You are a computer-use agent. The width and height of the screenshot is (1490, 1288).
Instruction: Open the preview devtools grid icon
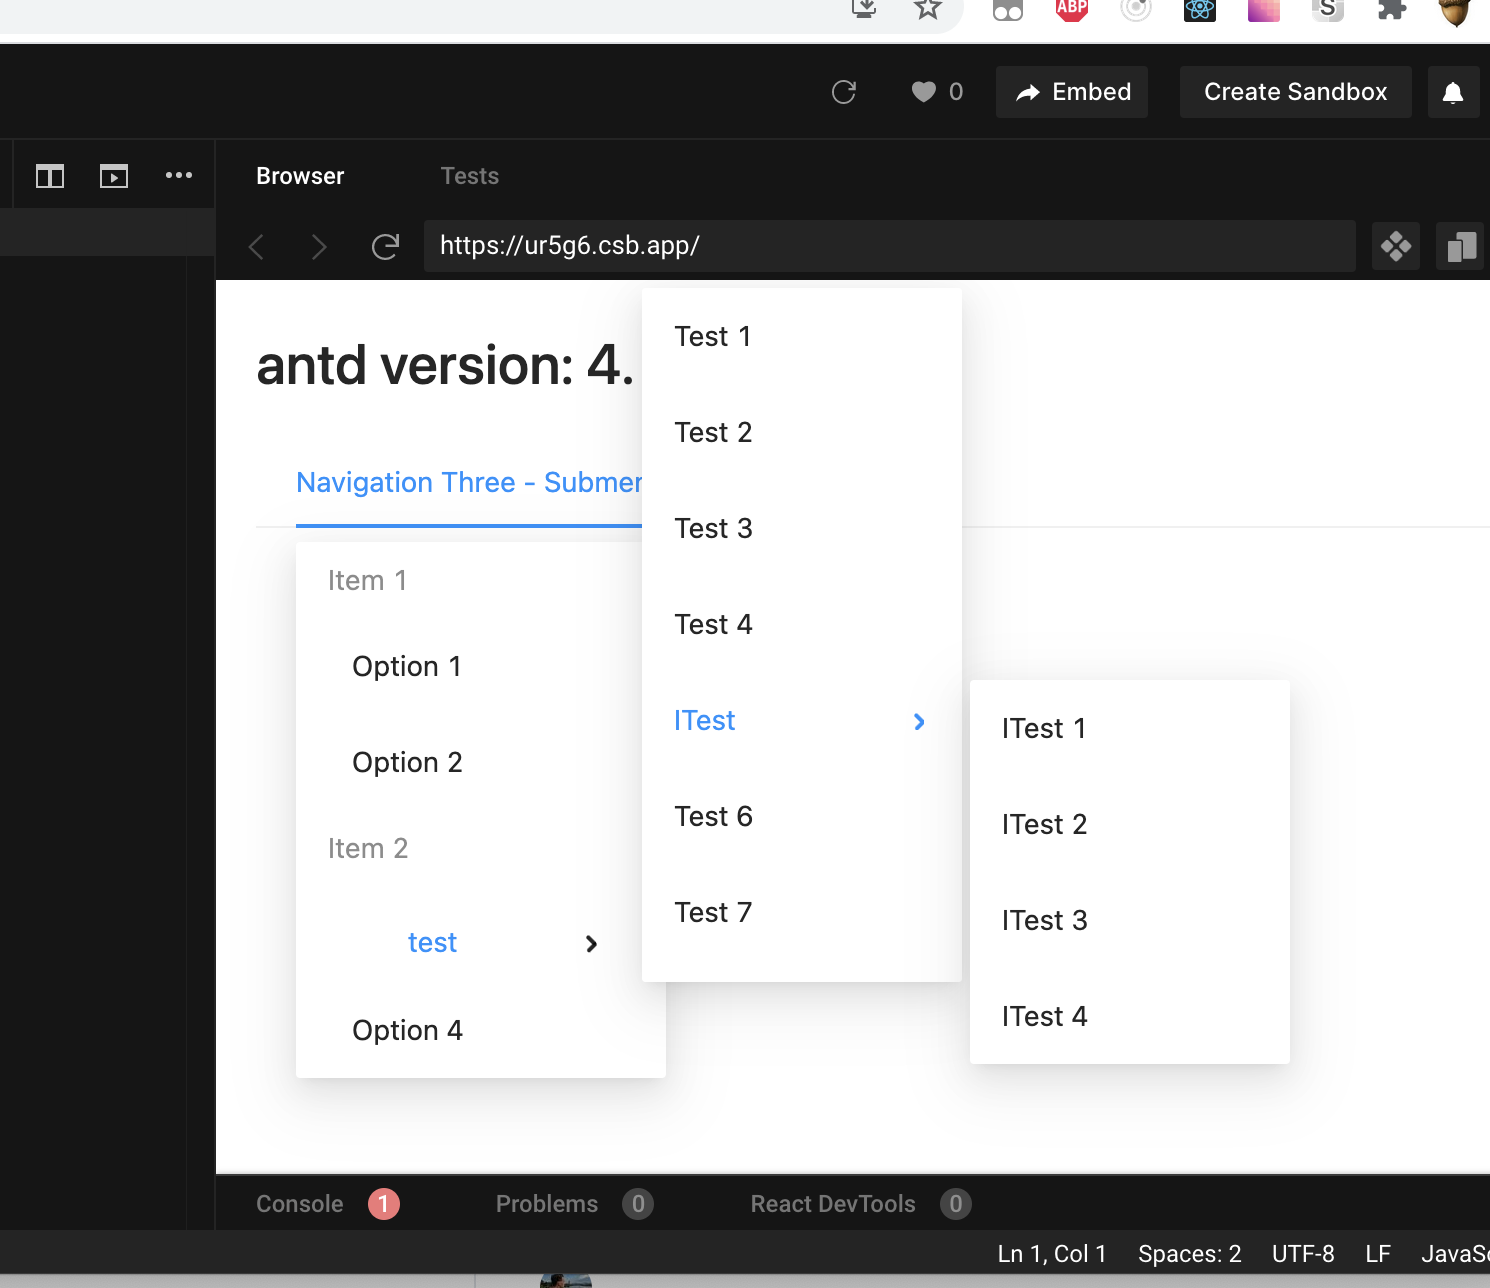1396,246
